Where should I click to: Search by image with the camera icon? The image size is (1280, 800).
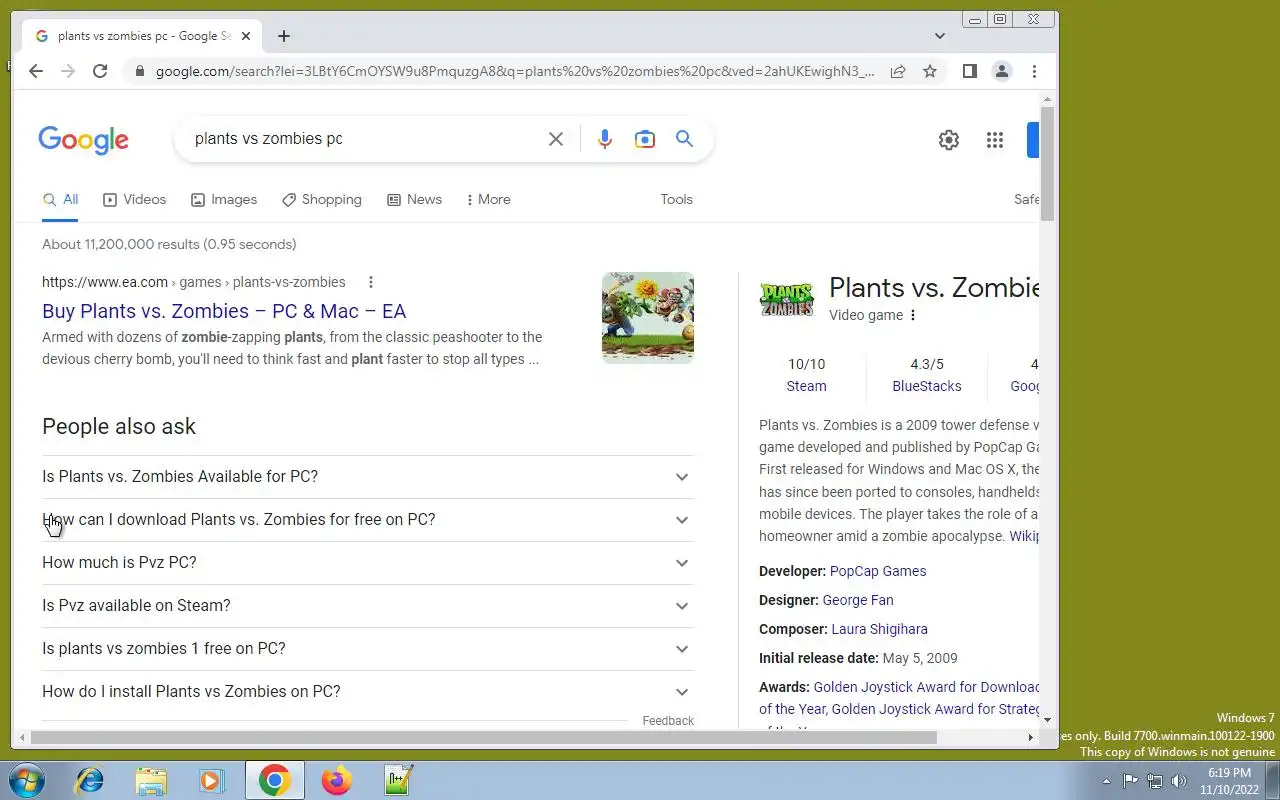[645, 139]
